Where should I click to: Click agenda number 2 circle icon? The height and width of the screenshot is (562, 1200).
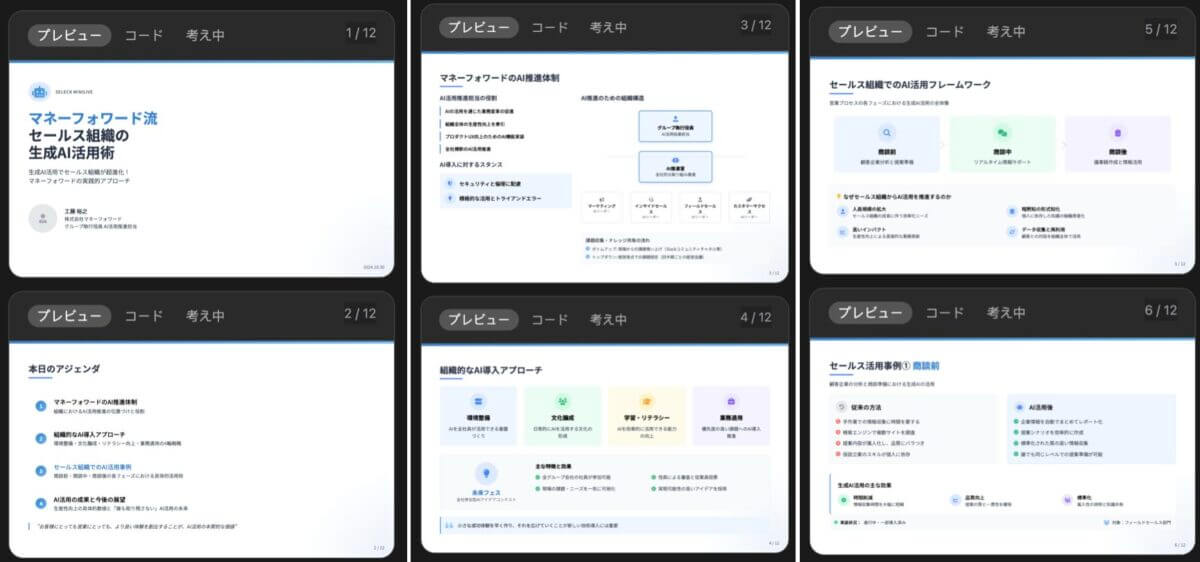pyautogui.click(x=41, y=438)
